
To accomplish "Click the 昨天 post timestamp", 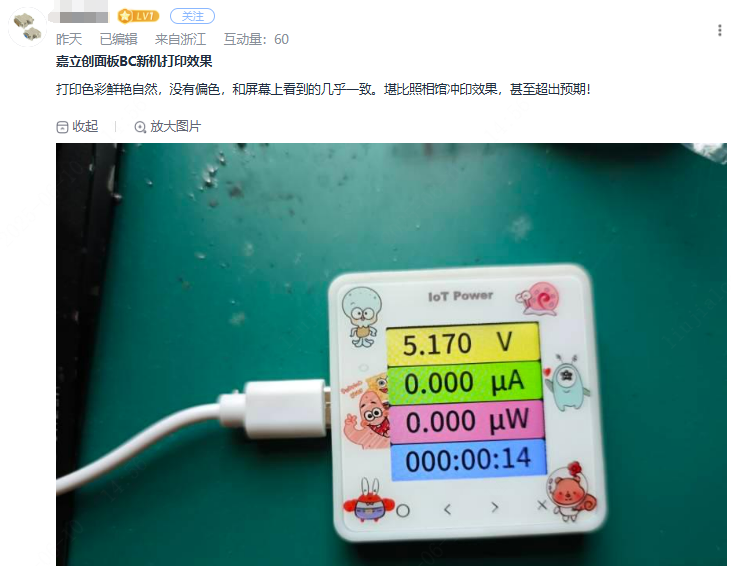I will 69,39.
